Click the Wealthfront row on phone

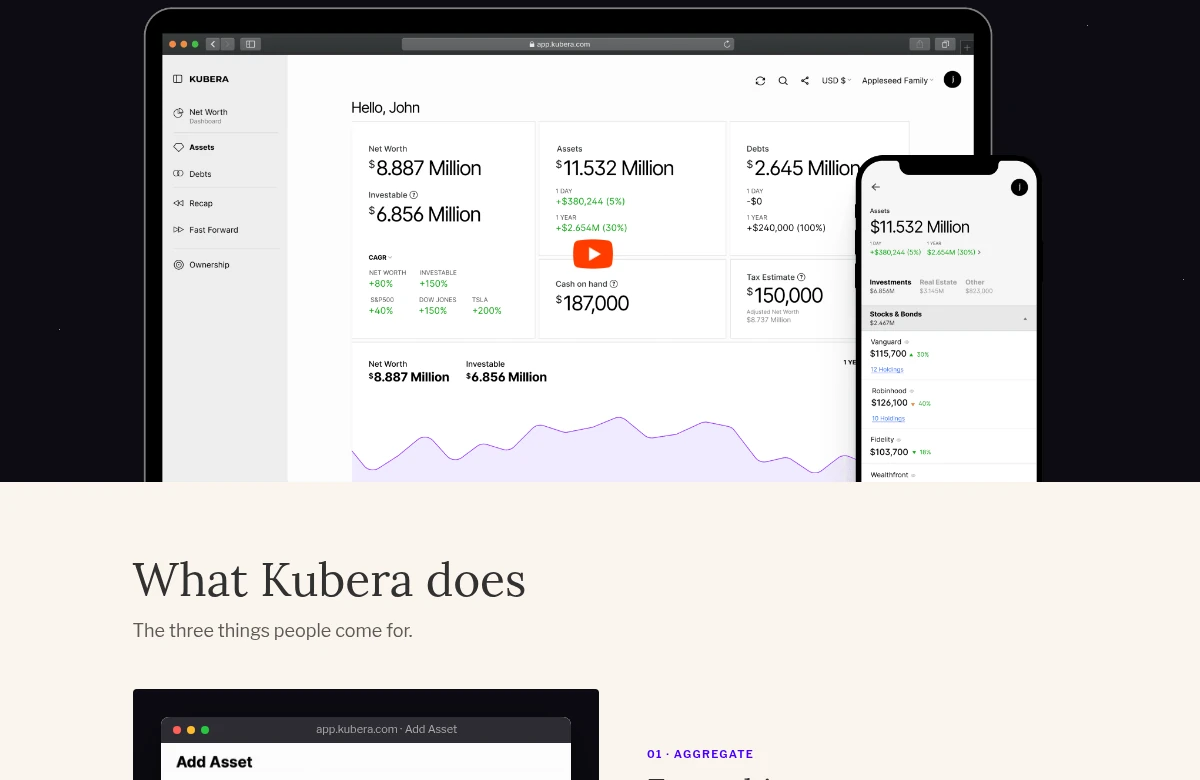(x=947, y=474)
